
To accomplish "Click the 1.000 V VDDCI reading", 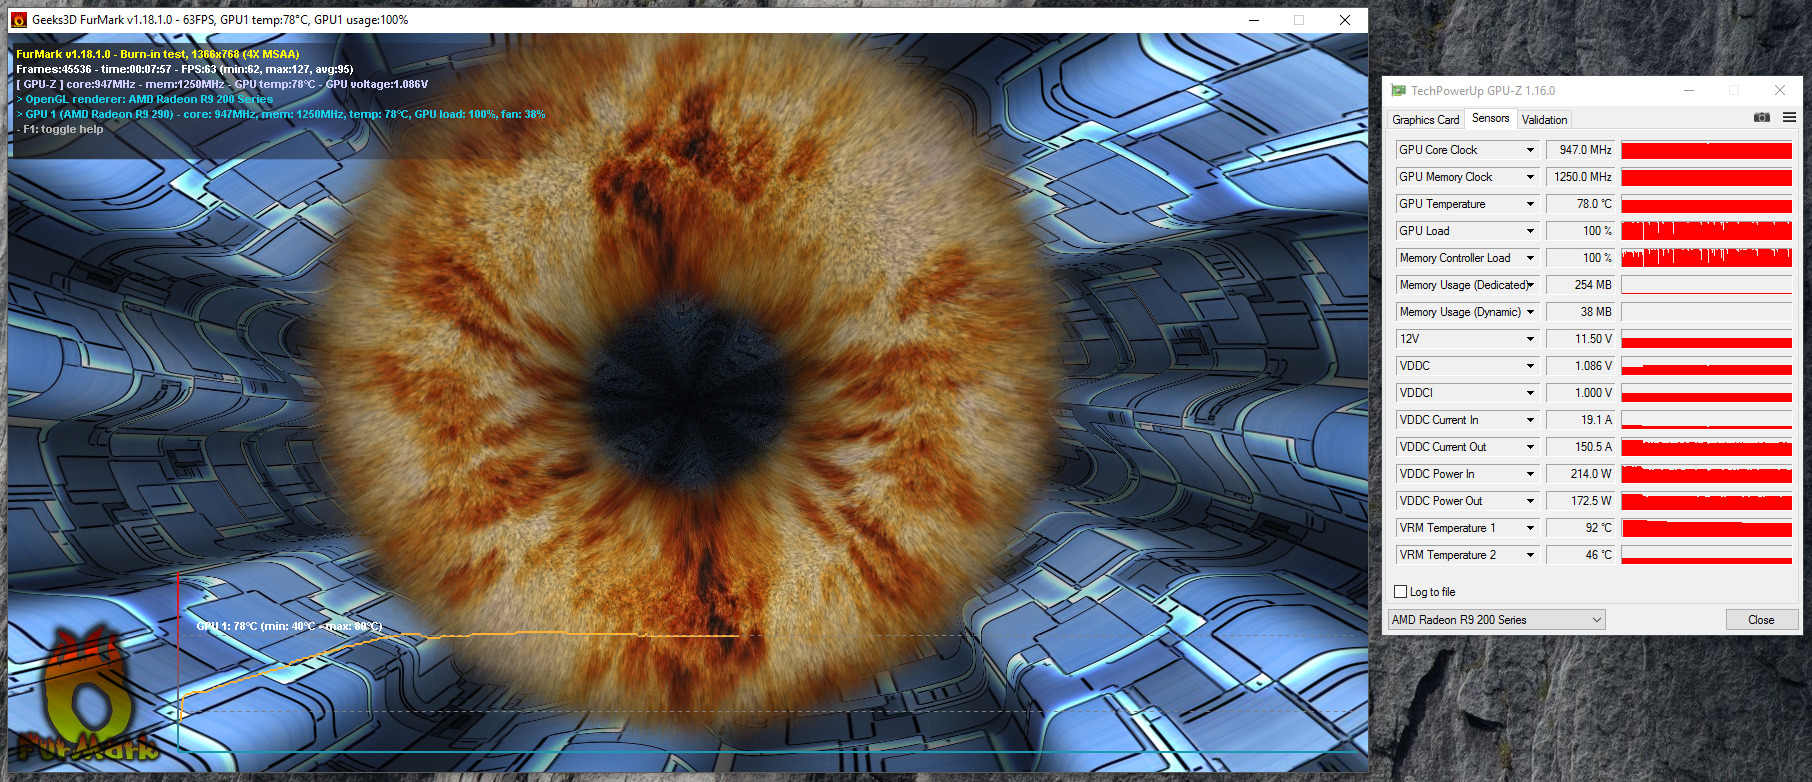I will (1581, 393).
